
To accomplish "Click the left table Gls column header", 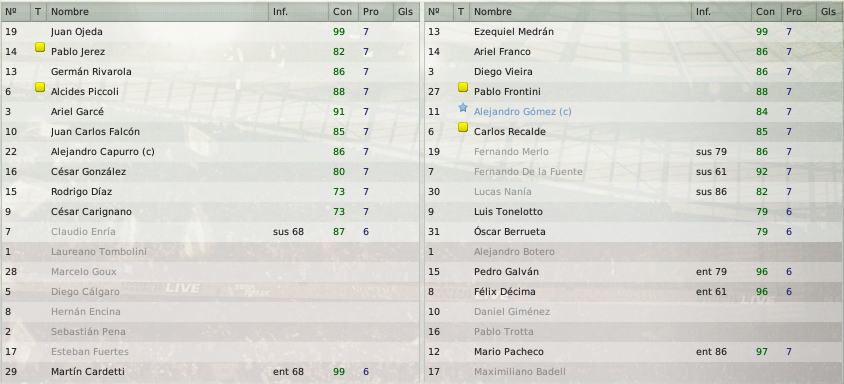I will (x=406, y=11).
